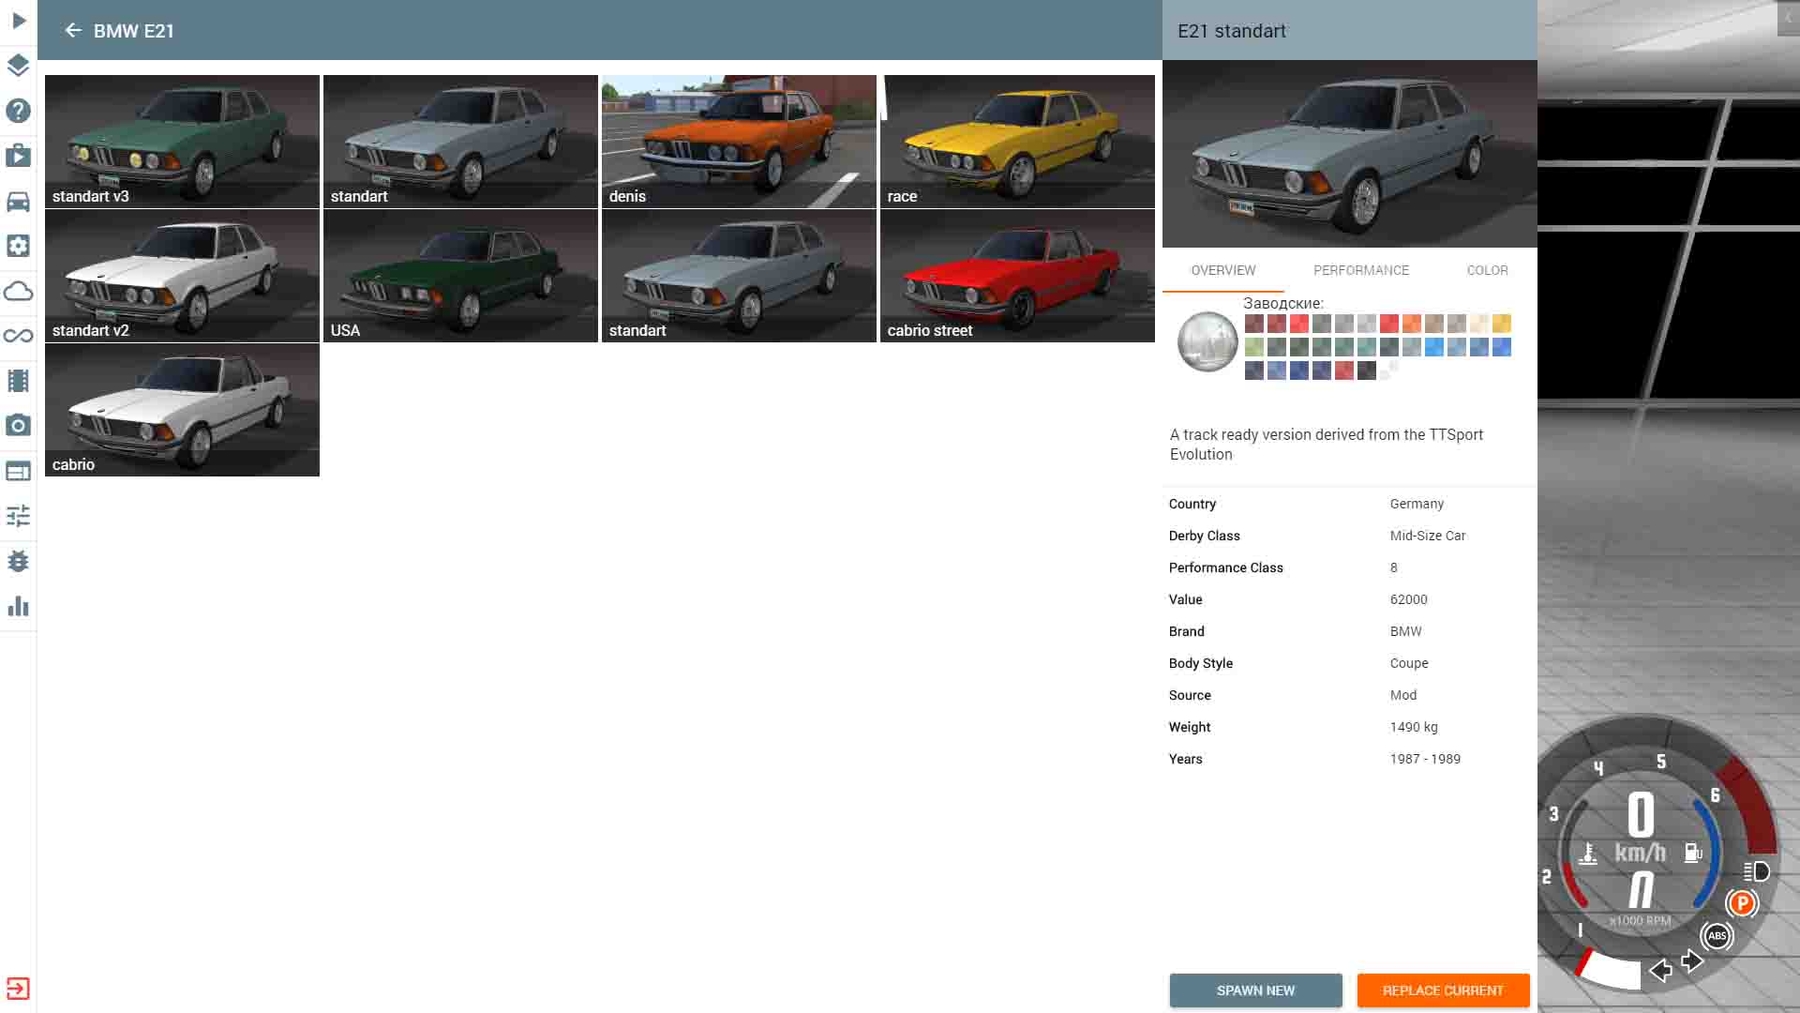Select the yellow race car thumbnail

pyautogui.click(x=1017, y=141)
